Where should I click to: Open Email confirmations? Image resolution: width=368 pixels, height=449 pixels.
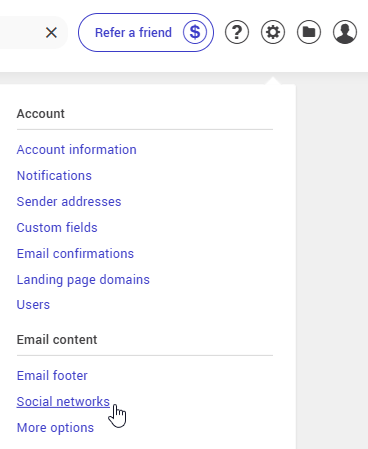point(75,254)
